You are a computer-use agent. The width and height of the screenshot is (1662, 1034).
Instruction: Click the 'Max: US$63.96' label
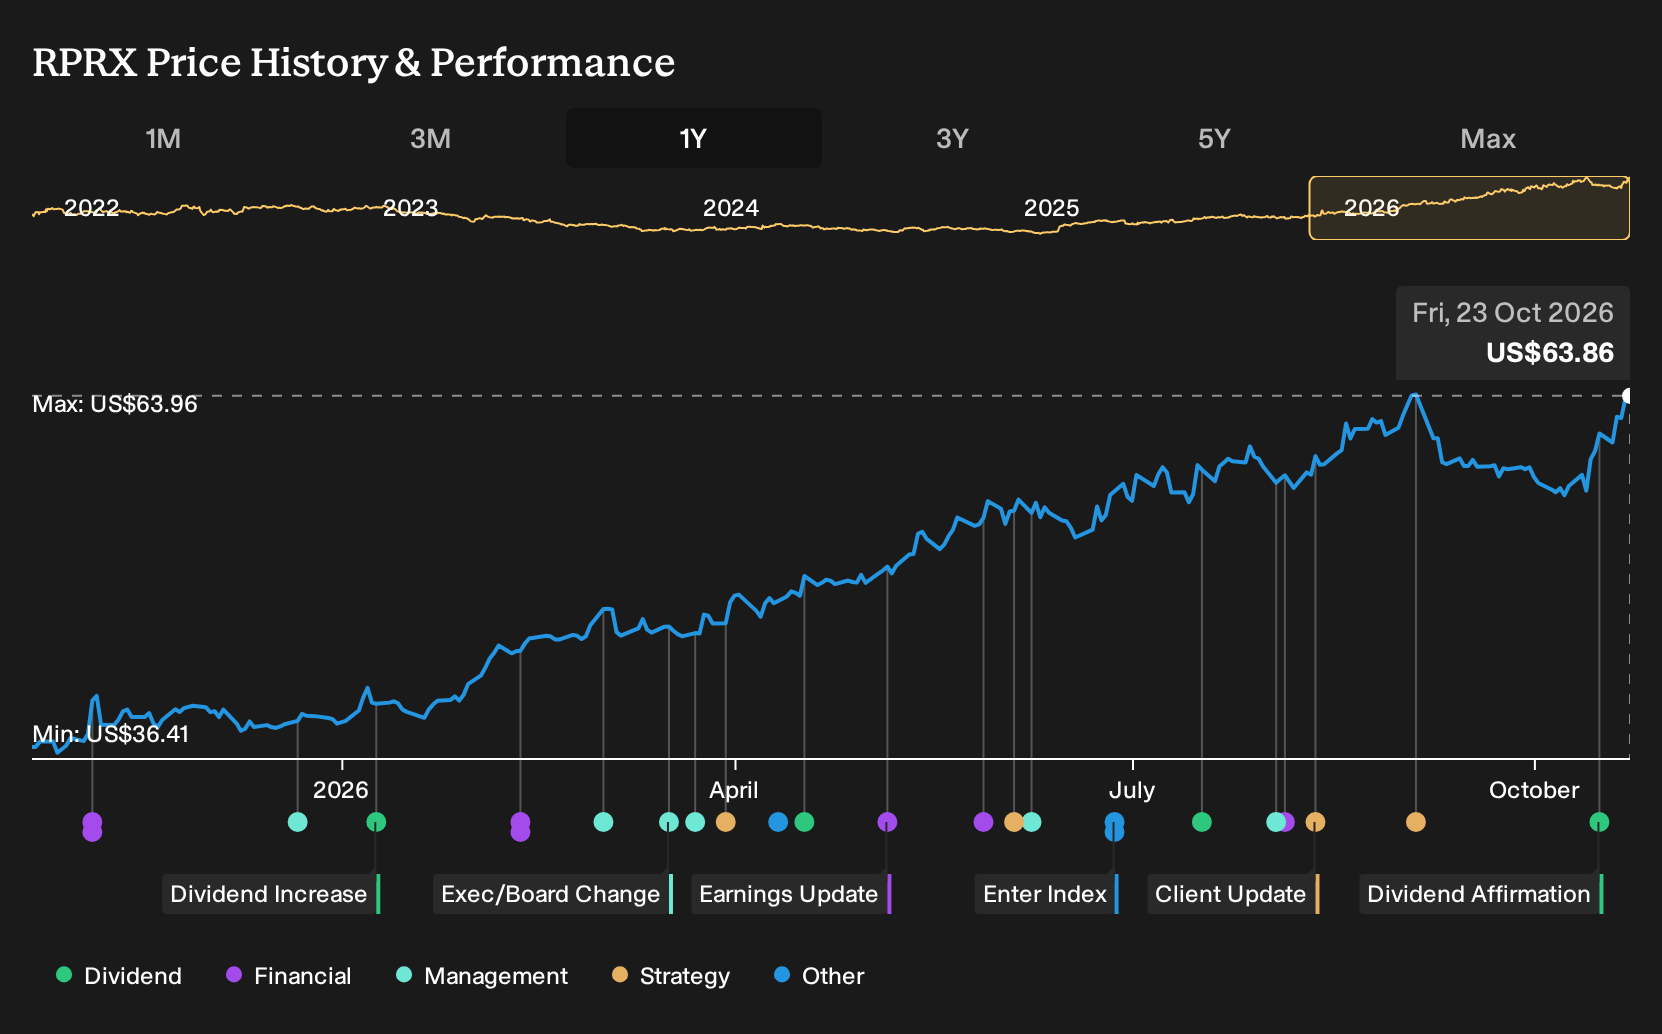point(115,404)
